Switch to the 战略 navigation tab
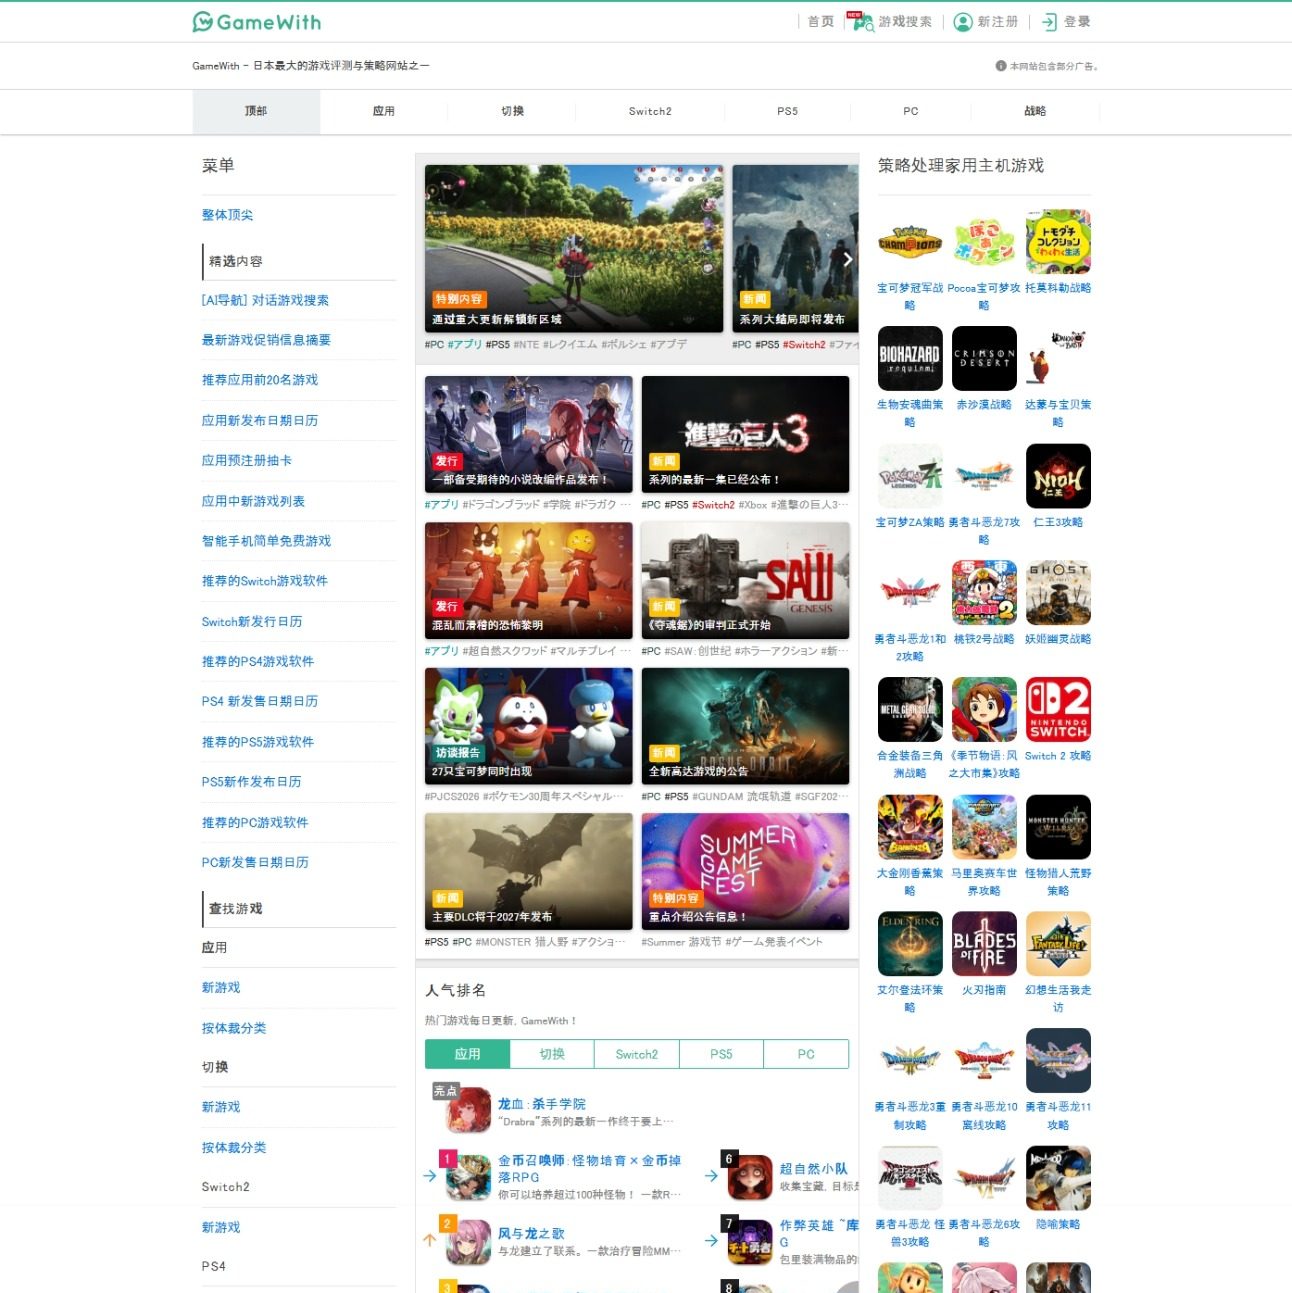The image size is (1292, 1293). [1035, 111]
